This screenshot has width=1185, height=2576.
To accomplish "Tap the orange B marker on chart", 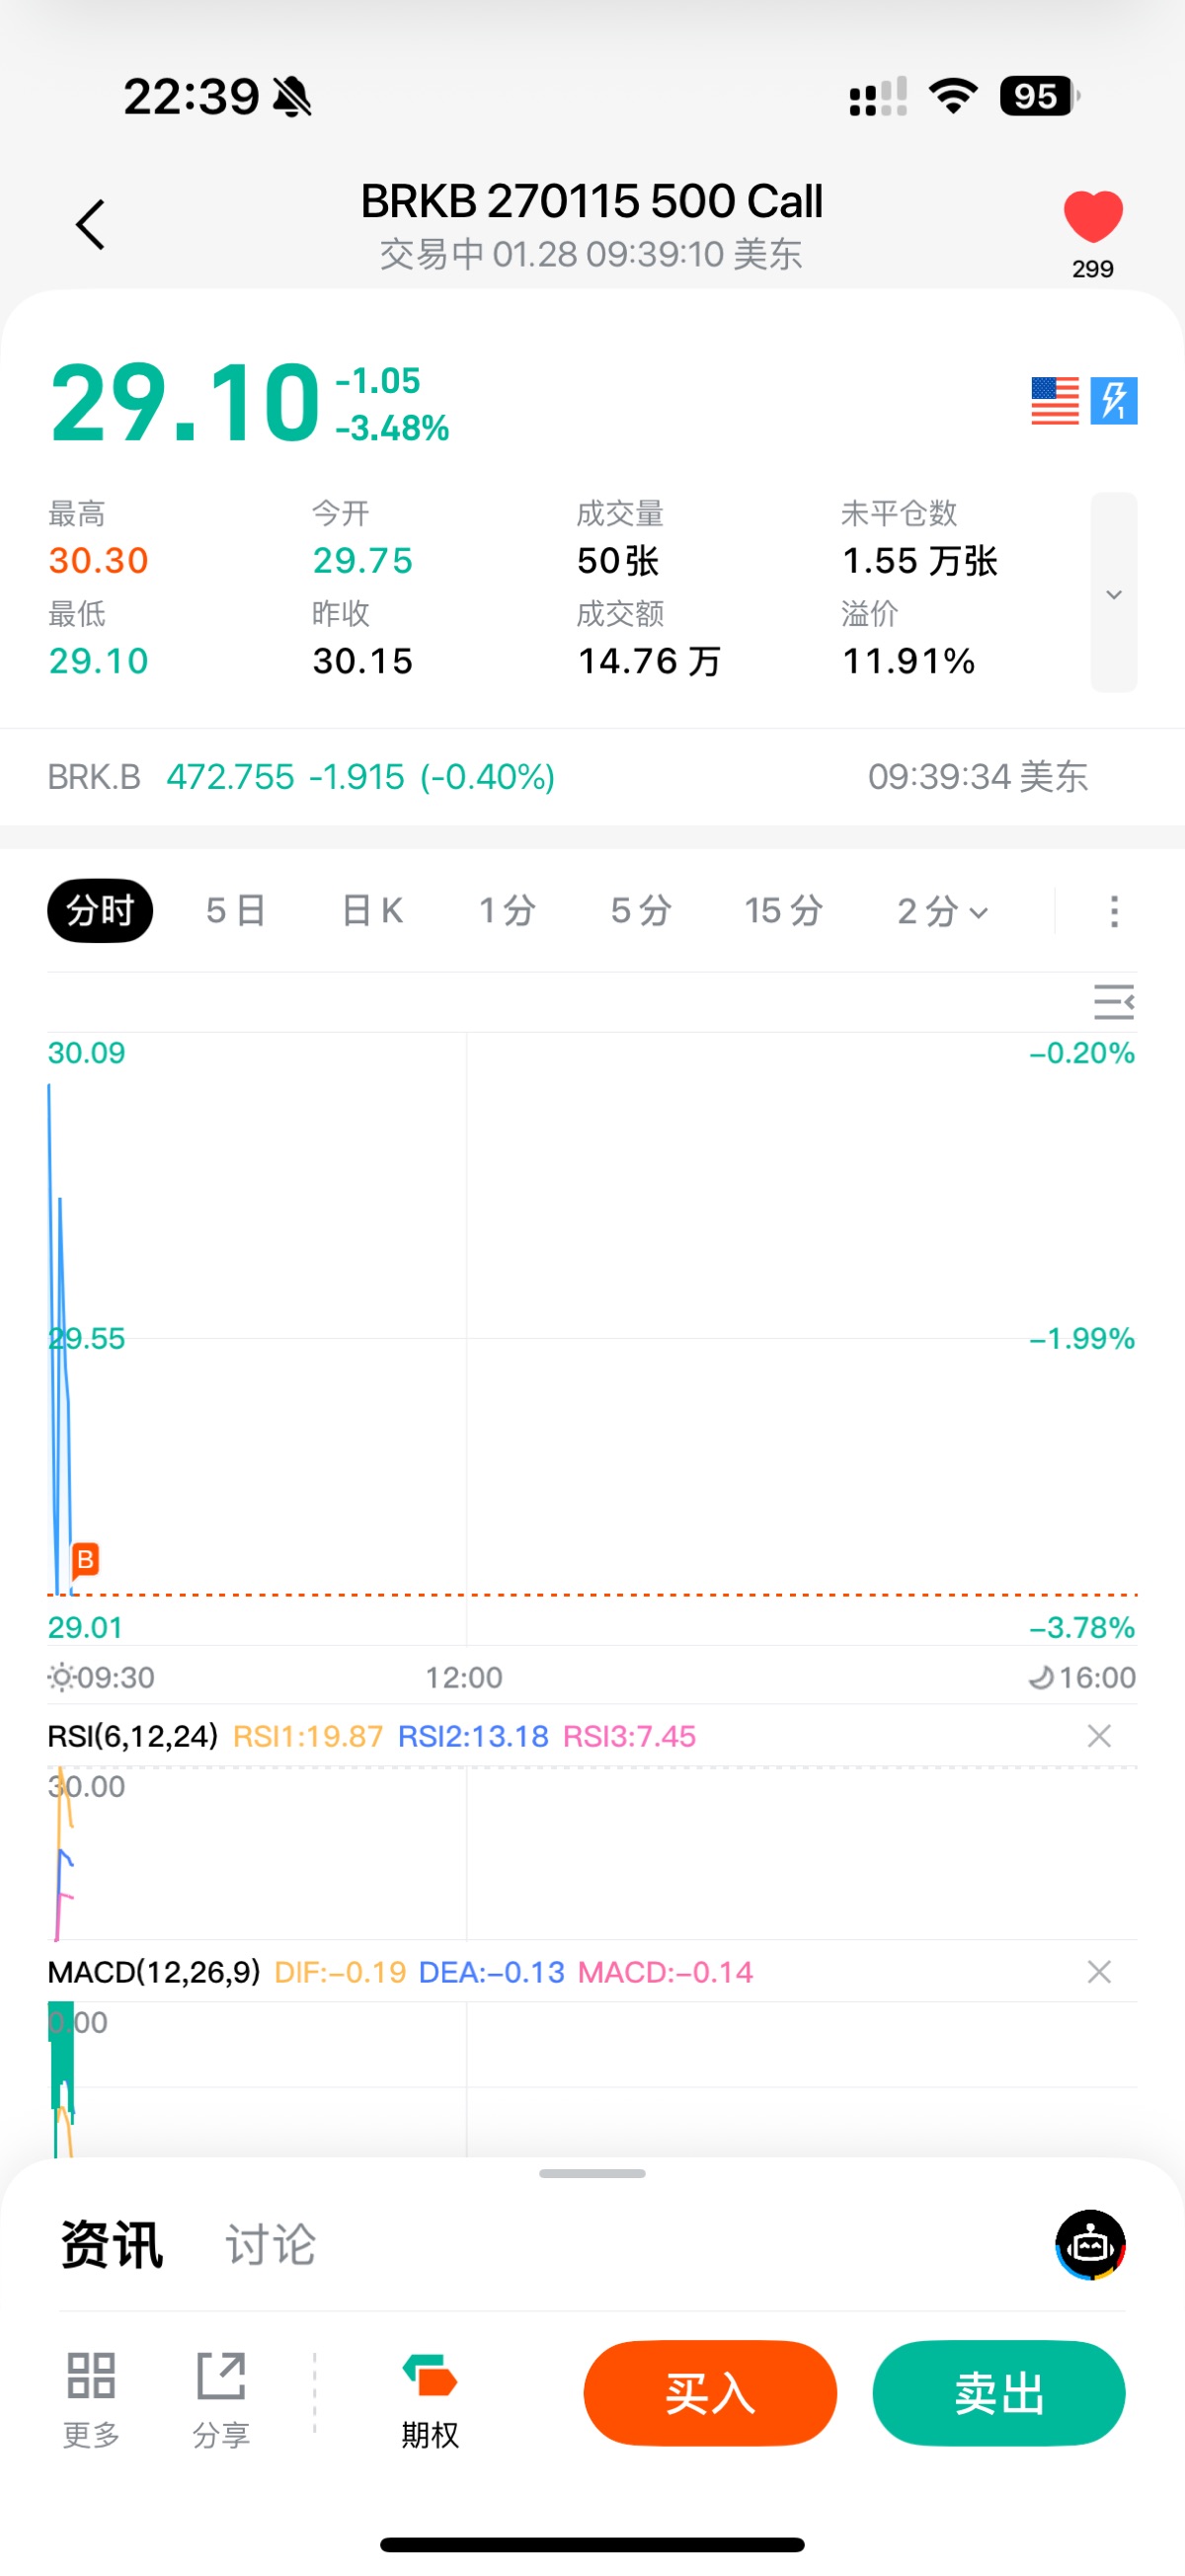I will click(85, 1559).
